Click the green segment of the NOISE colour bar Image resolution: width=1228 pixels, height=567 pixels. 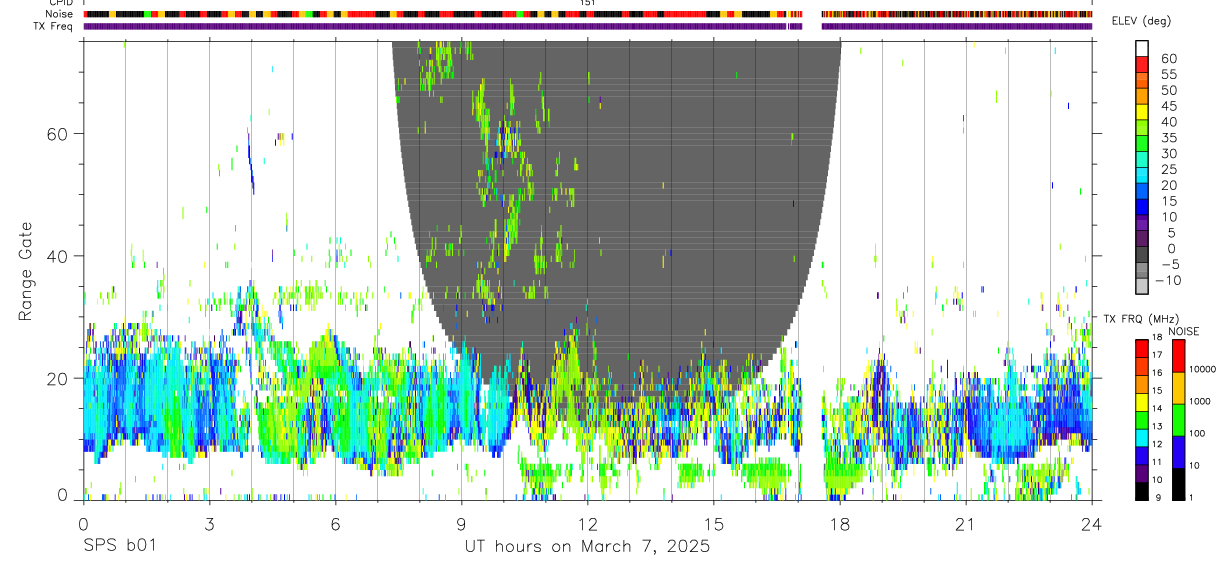point(1177,419)
